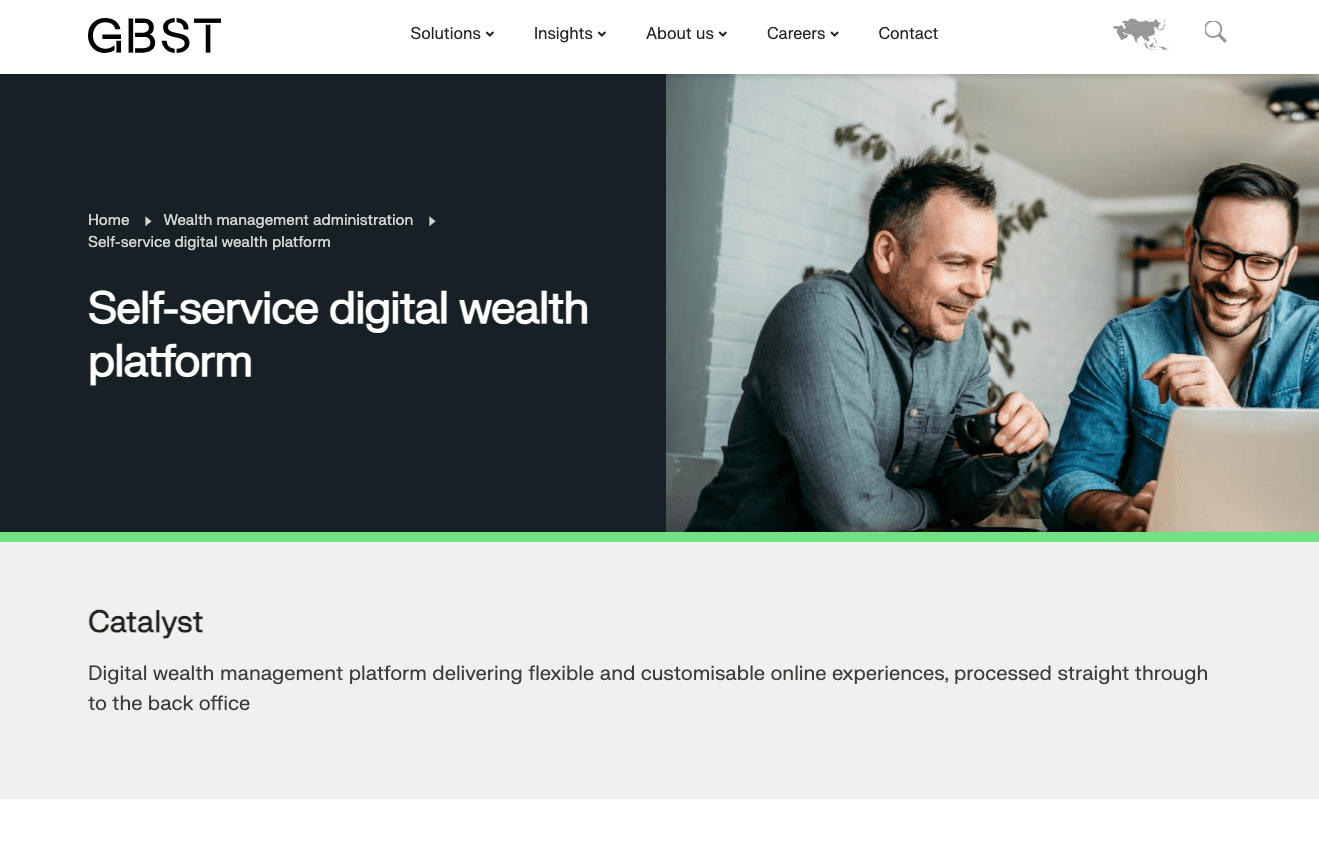The width and height of the screenshot is (1319, 862).
Task: Follow Wealth management administration breadcrumb link
Action: point(288,220)
